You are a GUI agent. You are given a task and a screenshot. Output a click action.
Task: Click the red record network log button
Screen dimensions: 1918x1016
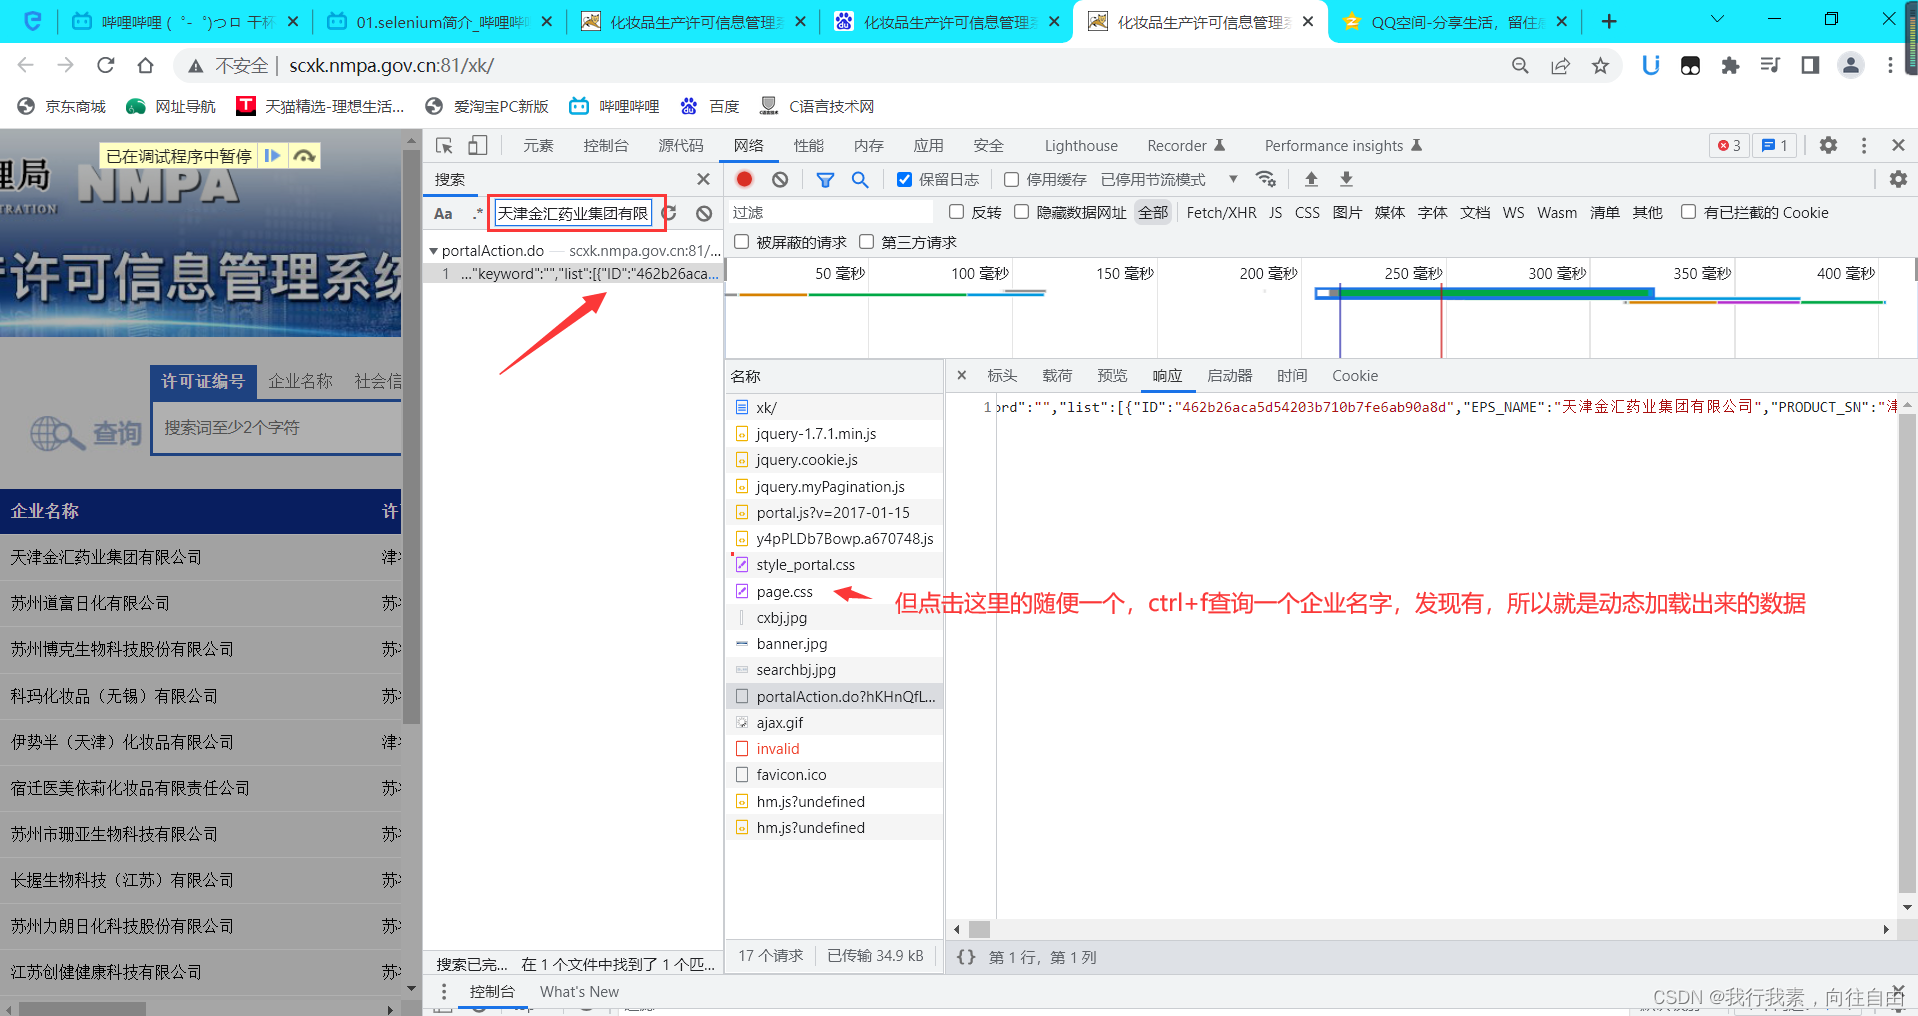coord(744,179)
